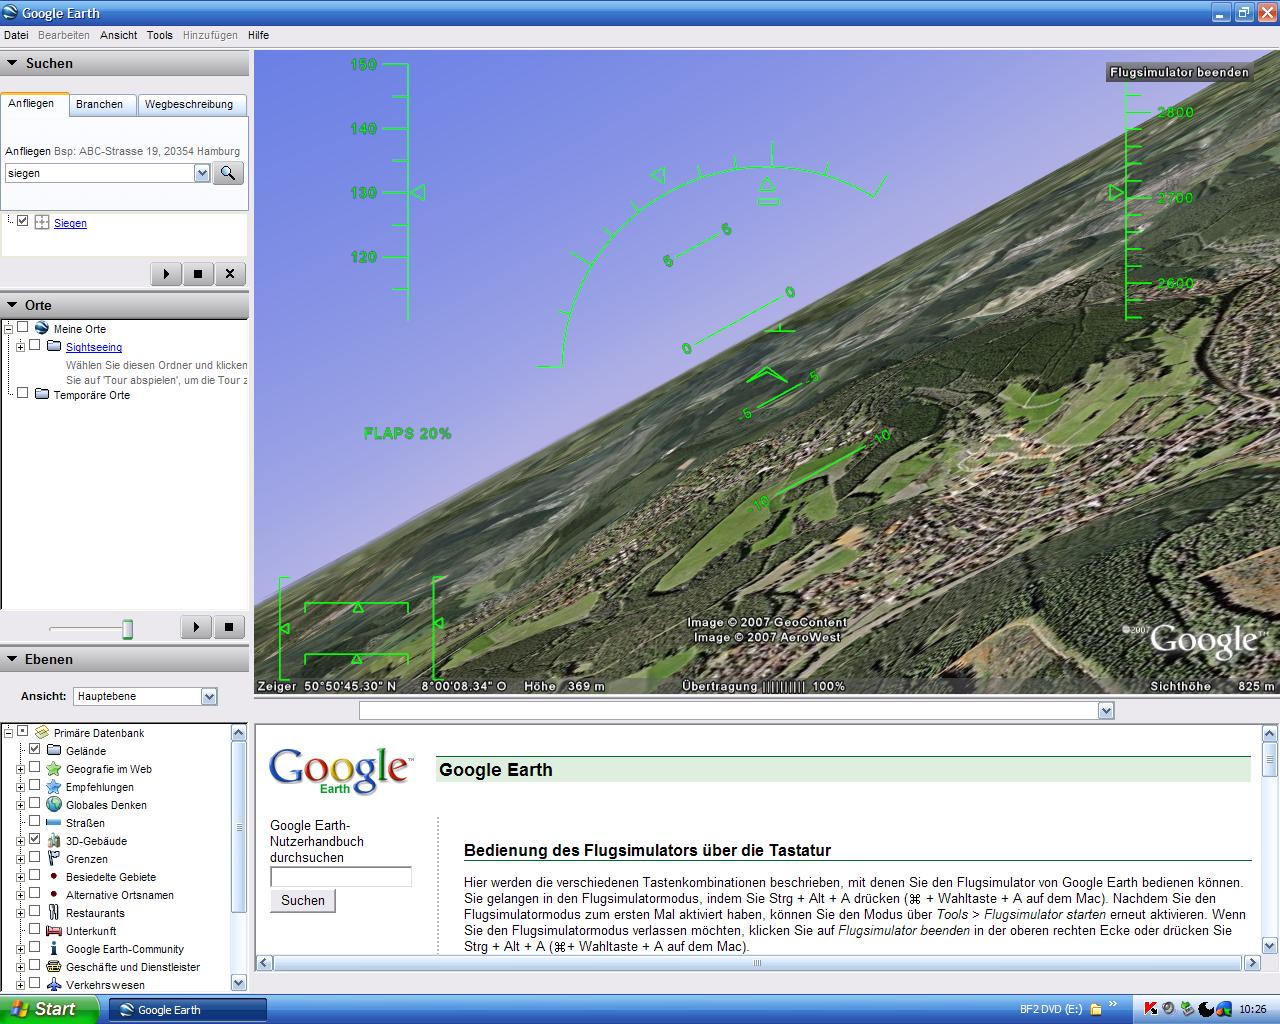Uncheck the Gelände layer checkbox
1280x1024 pixels.
pos(35,749)
